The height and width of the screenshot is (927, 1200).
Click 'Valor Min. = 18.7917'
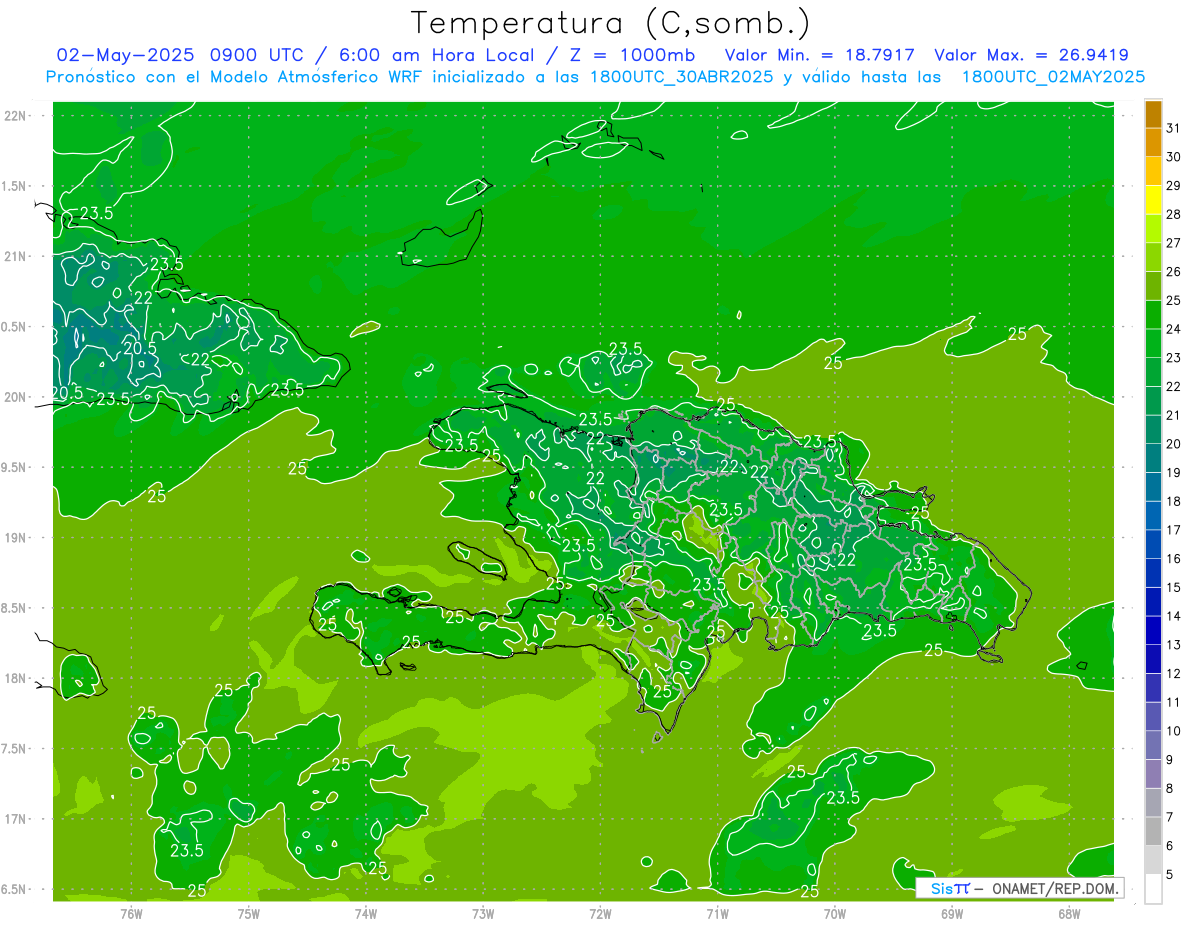819,55
